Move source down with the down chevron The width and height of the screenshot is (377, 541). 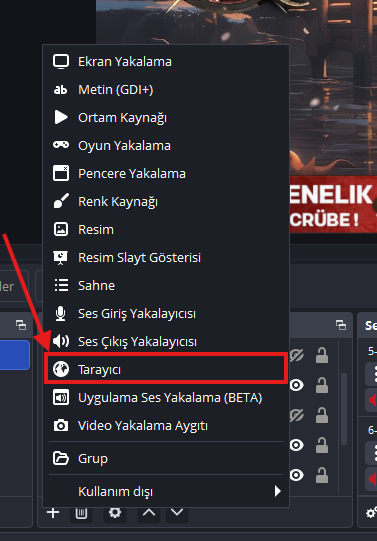pos(177,513)
